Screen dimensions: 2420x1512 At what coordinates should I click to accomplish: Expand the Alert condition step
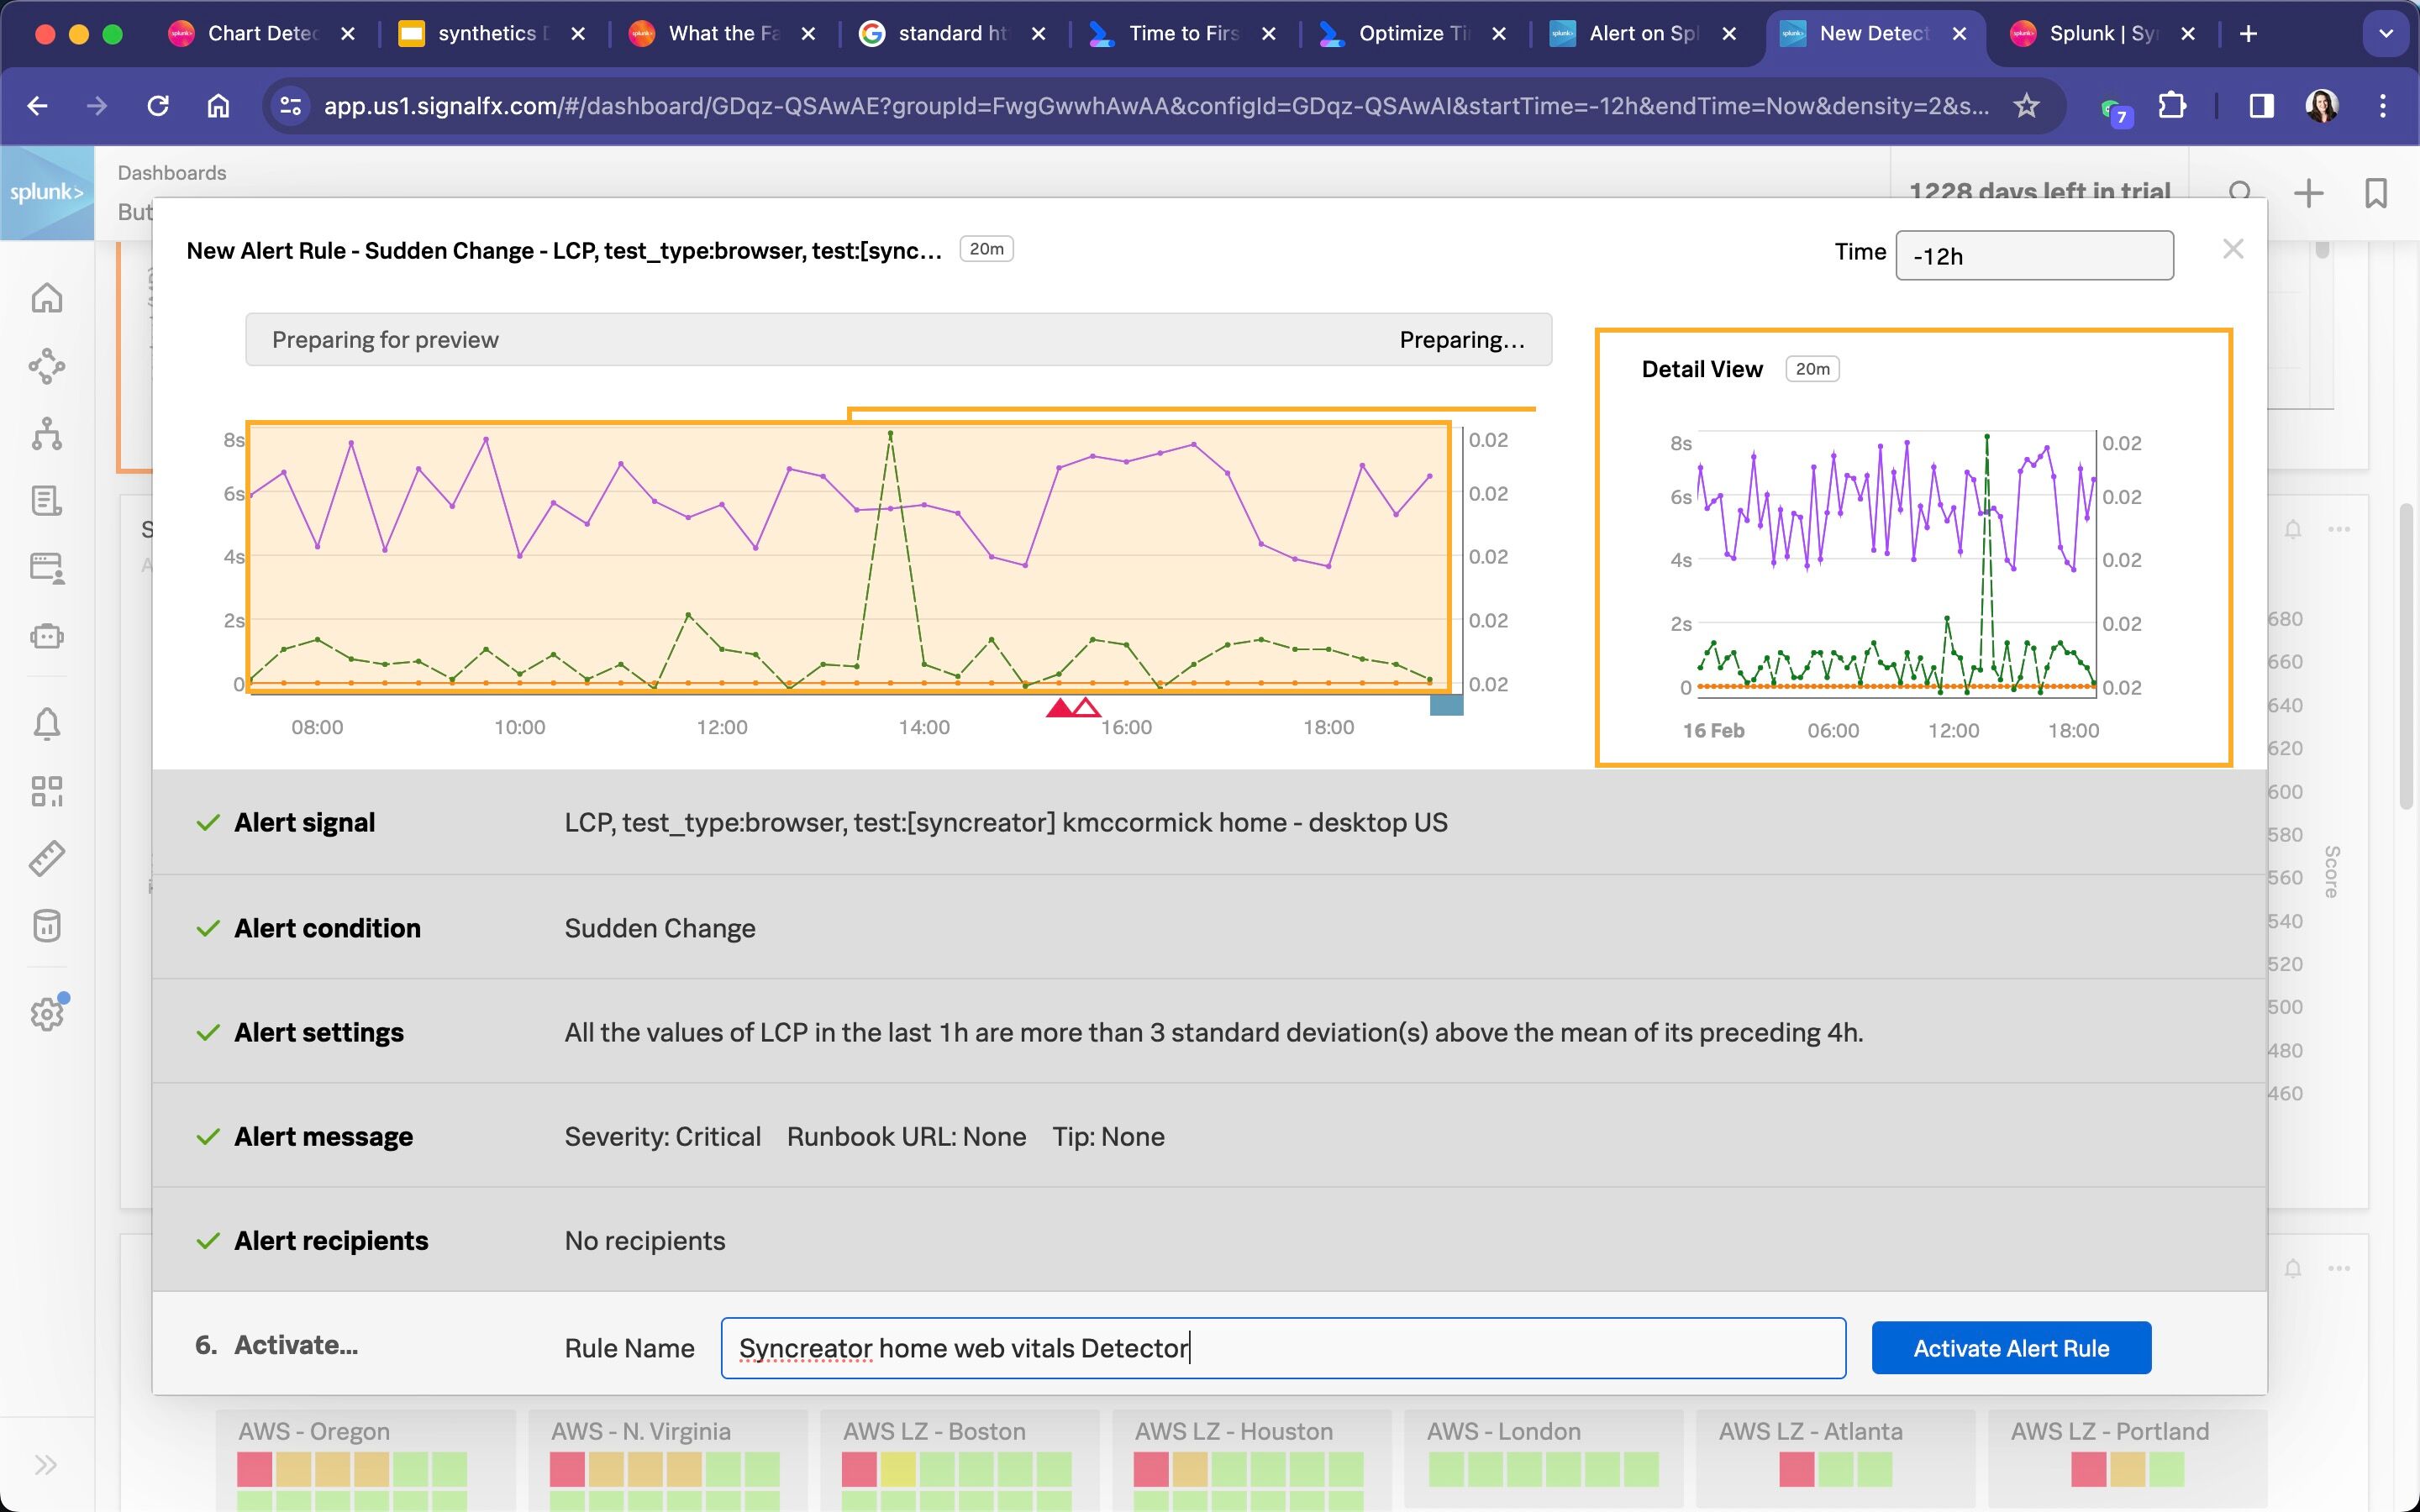tap(1209, 927)
